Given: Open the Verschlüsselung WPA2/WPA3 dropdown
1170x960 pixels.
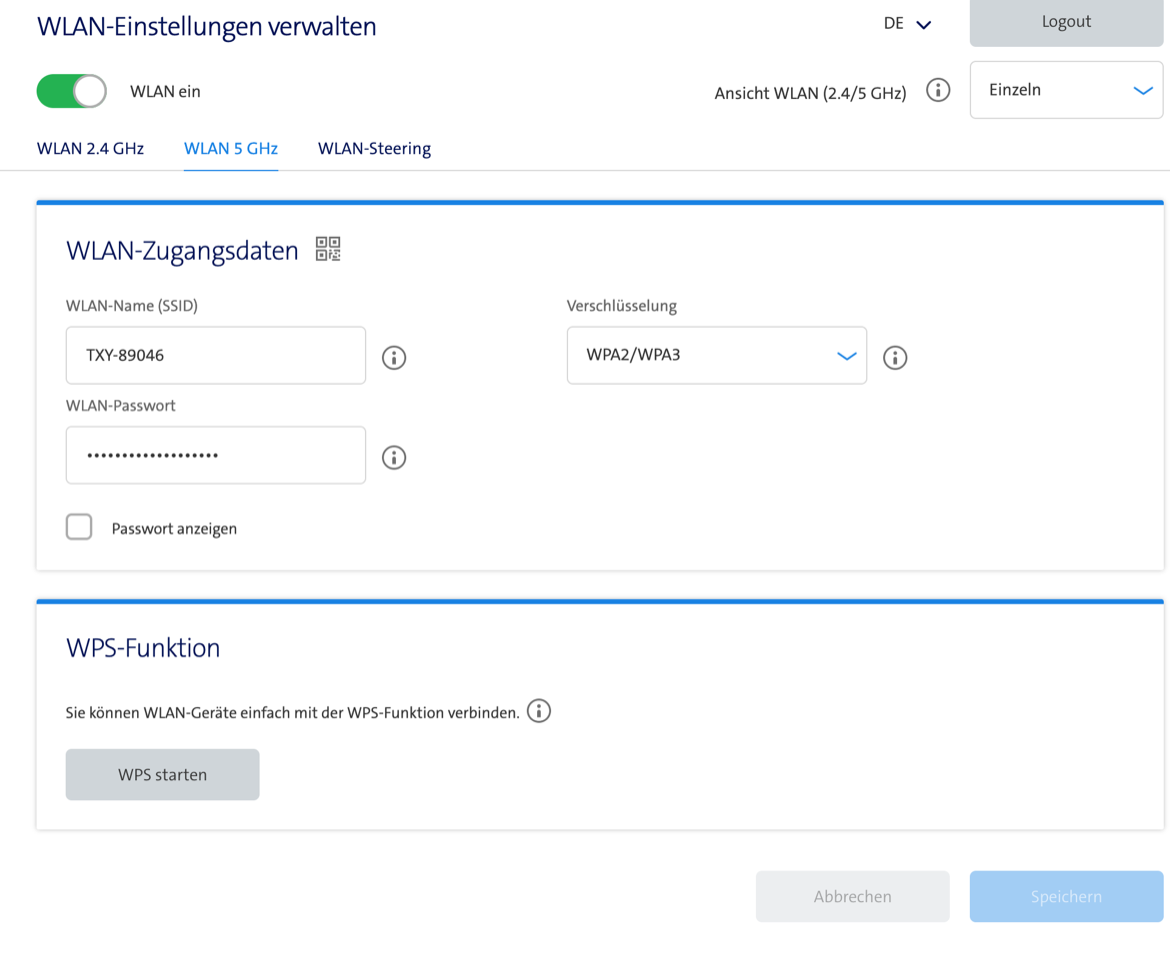Looking at the screenshot, I should pyautogui.click(x=716, y=355).
